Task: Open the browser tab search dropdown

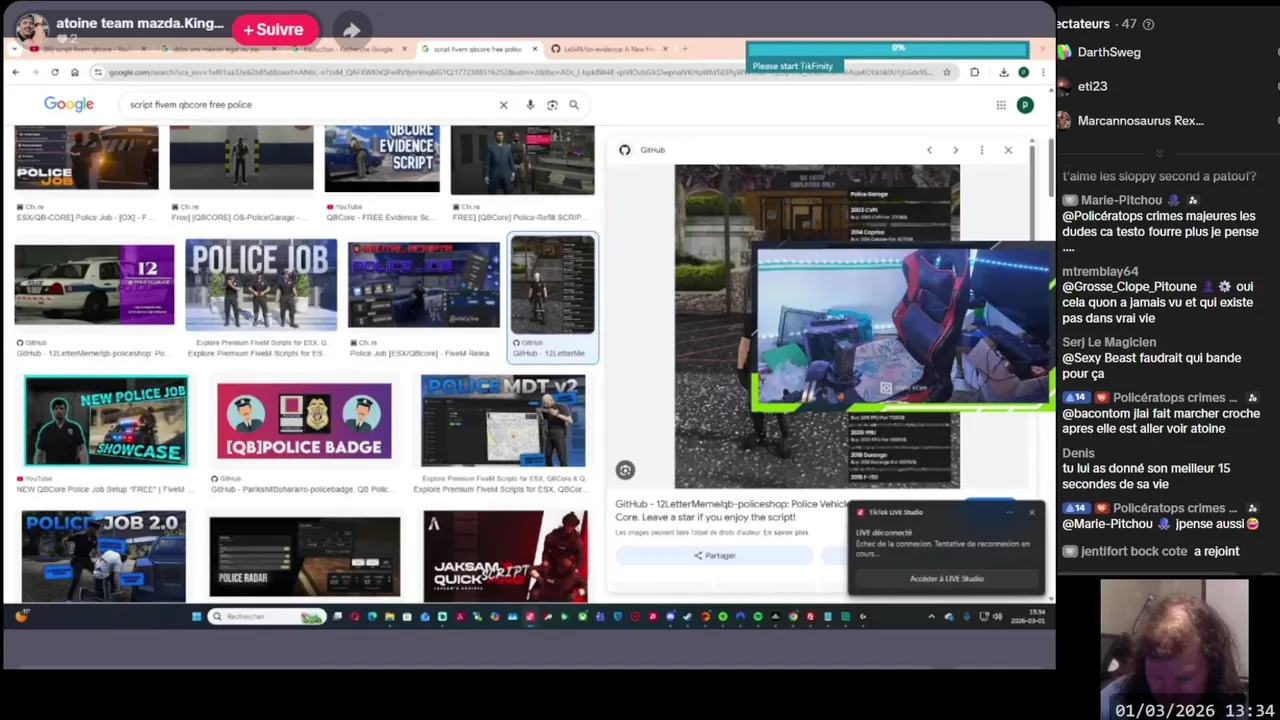Action: (x=14, y=49)
